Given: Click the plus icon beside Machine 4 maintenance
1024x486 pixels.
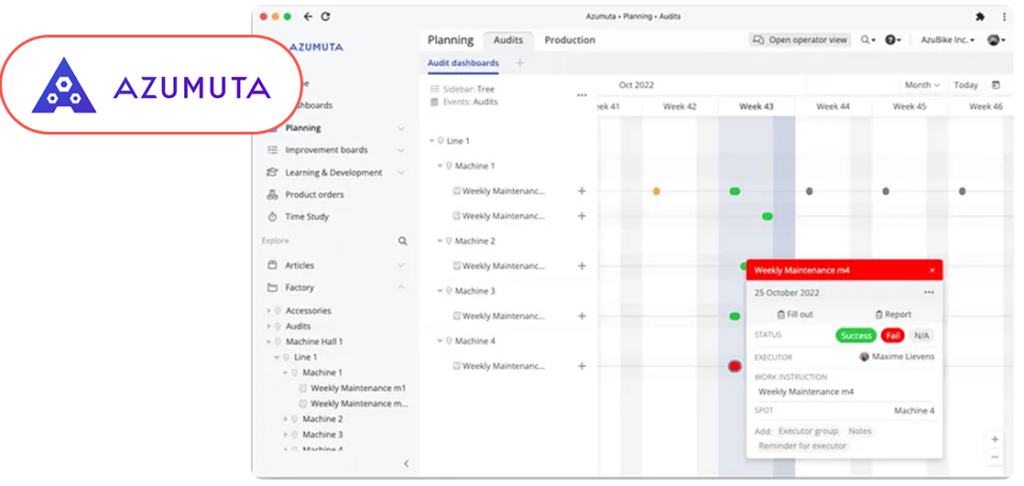Looking at the screenshot, I should [582, 366].
